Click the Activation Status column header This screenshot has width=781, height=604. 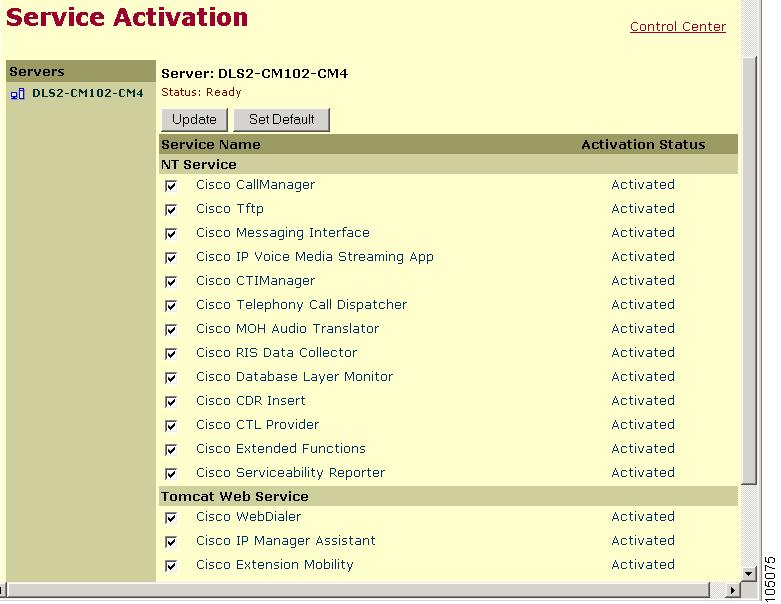click(643, 145)
